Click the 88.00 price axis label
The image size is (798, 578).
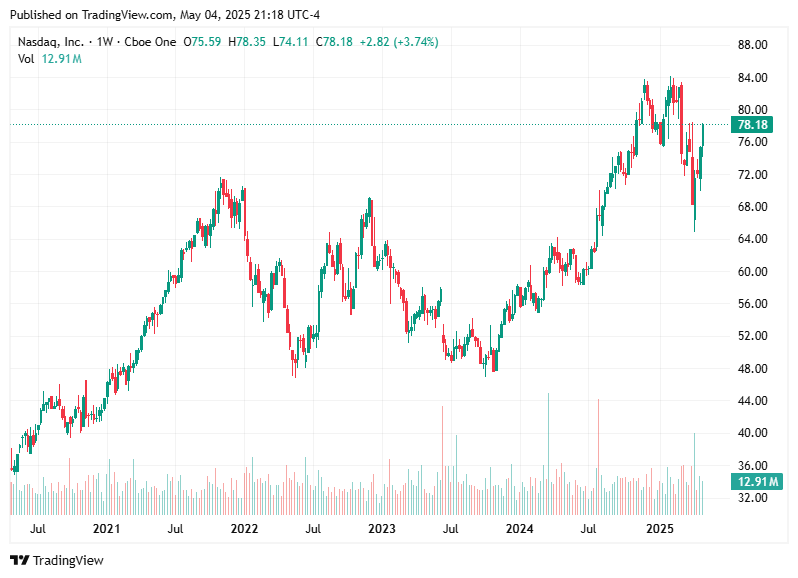click(x=752, y=45)
